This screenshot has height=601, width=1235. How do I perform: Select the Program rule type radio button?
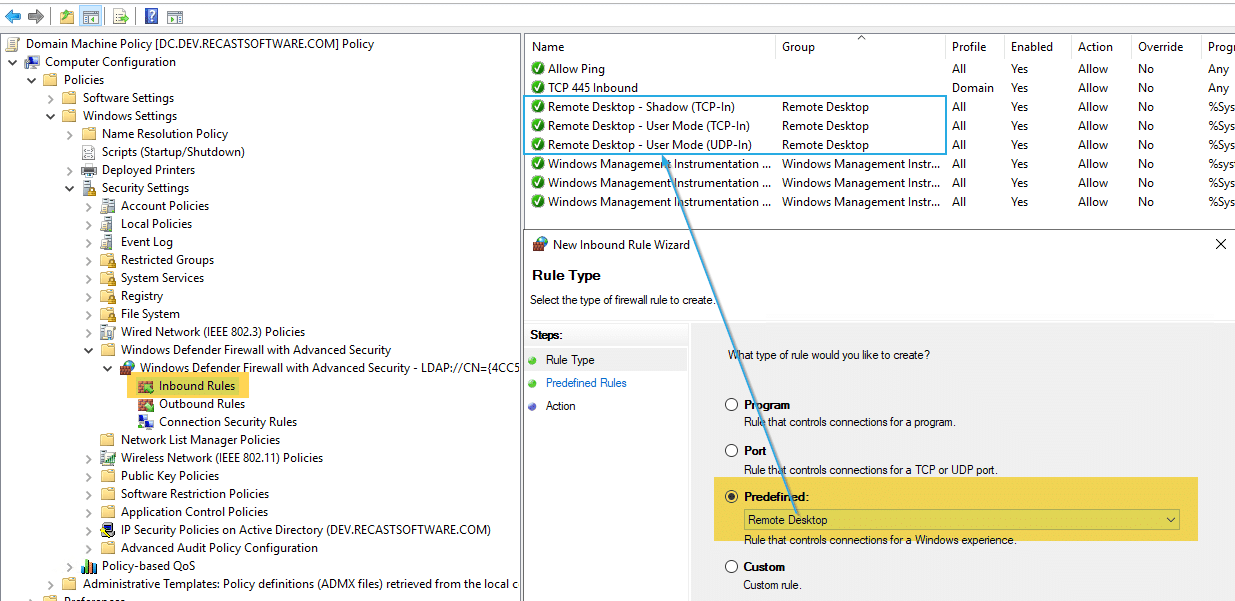tap(732, 405)
